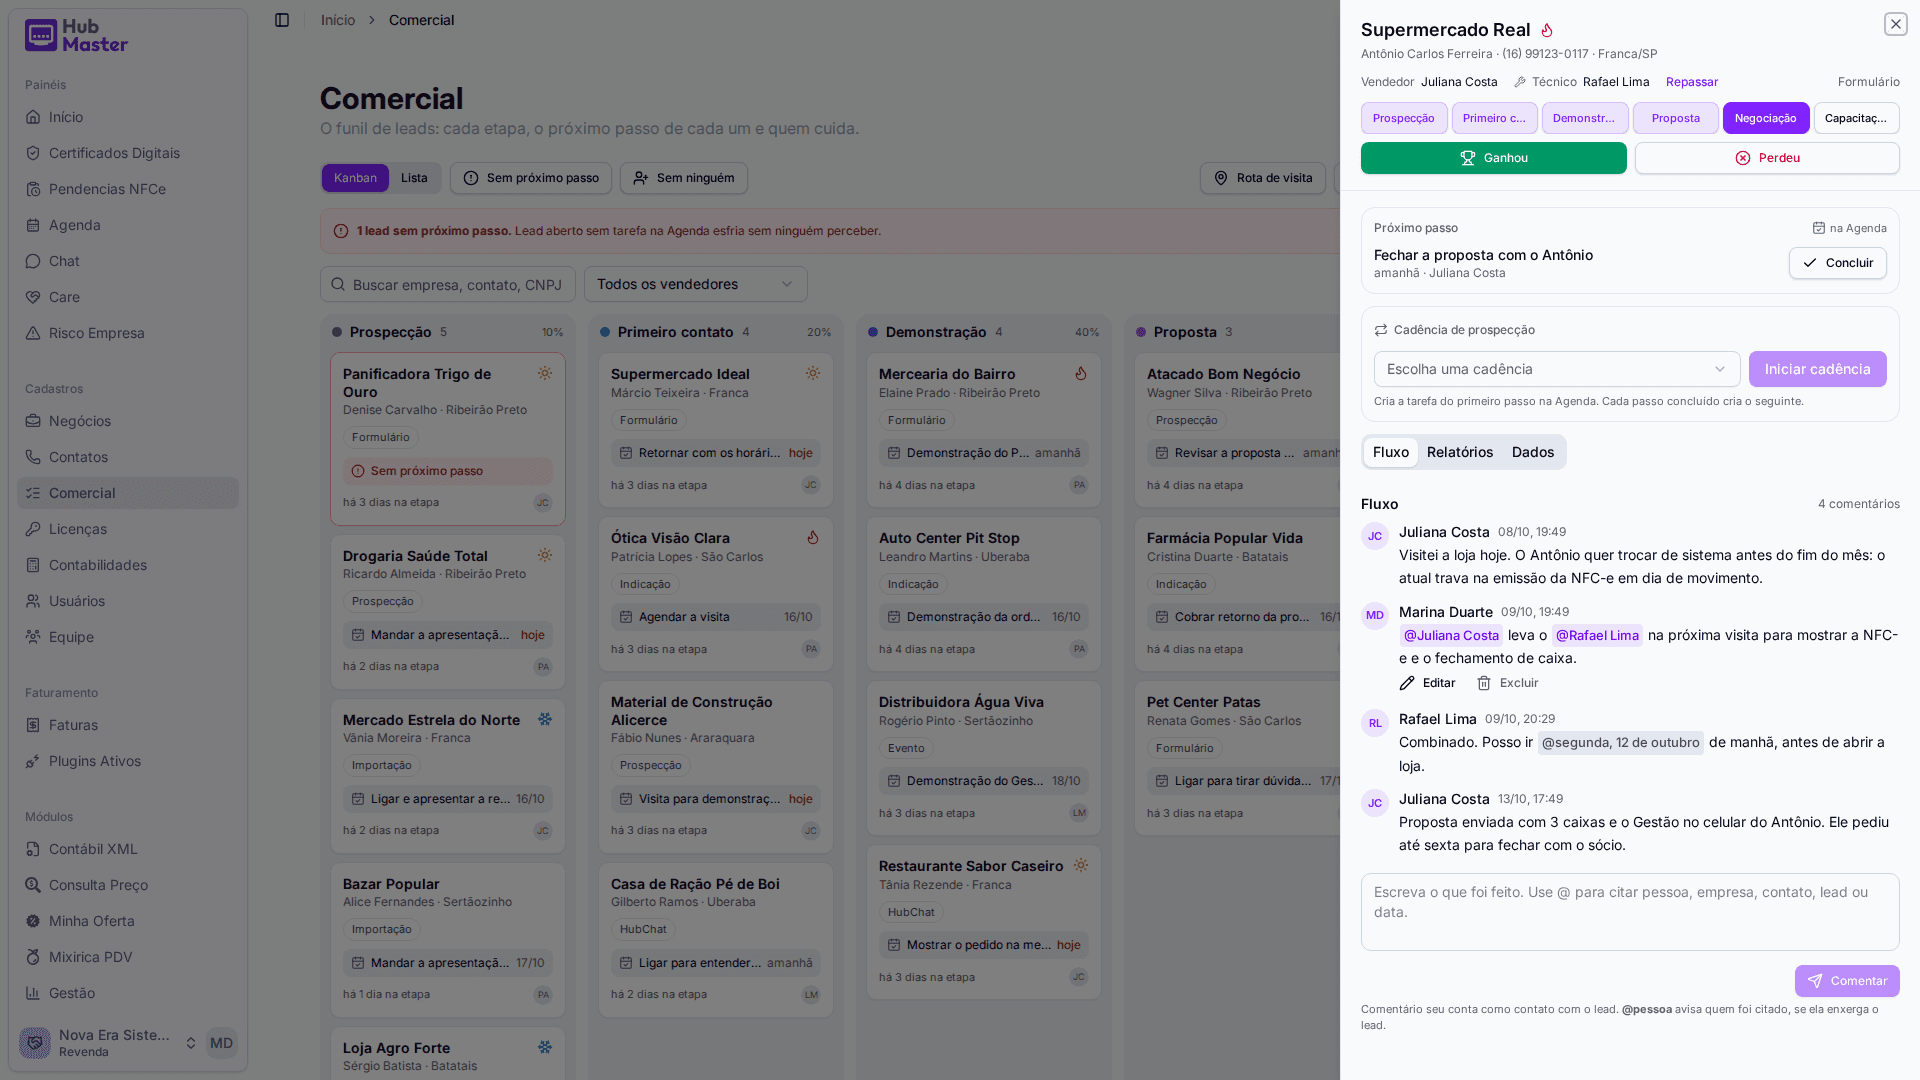Focus the Buscar empresa search field
Screen dimensions: 1920x1080
coord(448,284)
